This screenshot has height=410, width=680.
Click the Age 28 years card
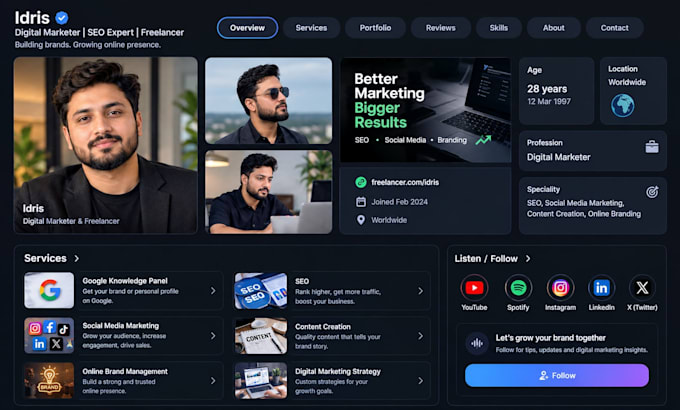click(x=556, y=91)
